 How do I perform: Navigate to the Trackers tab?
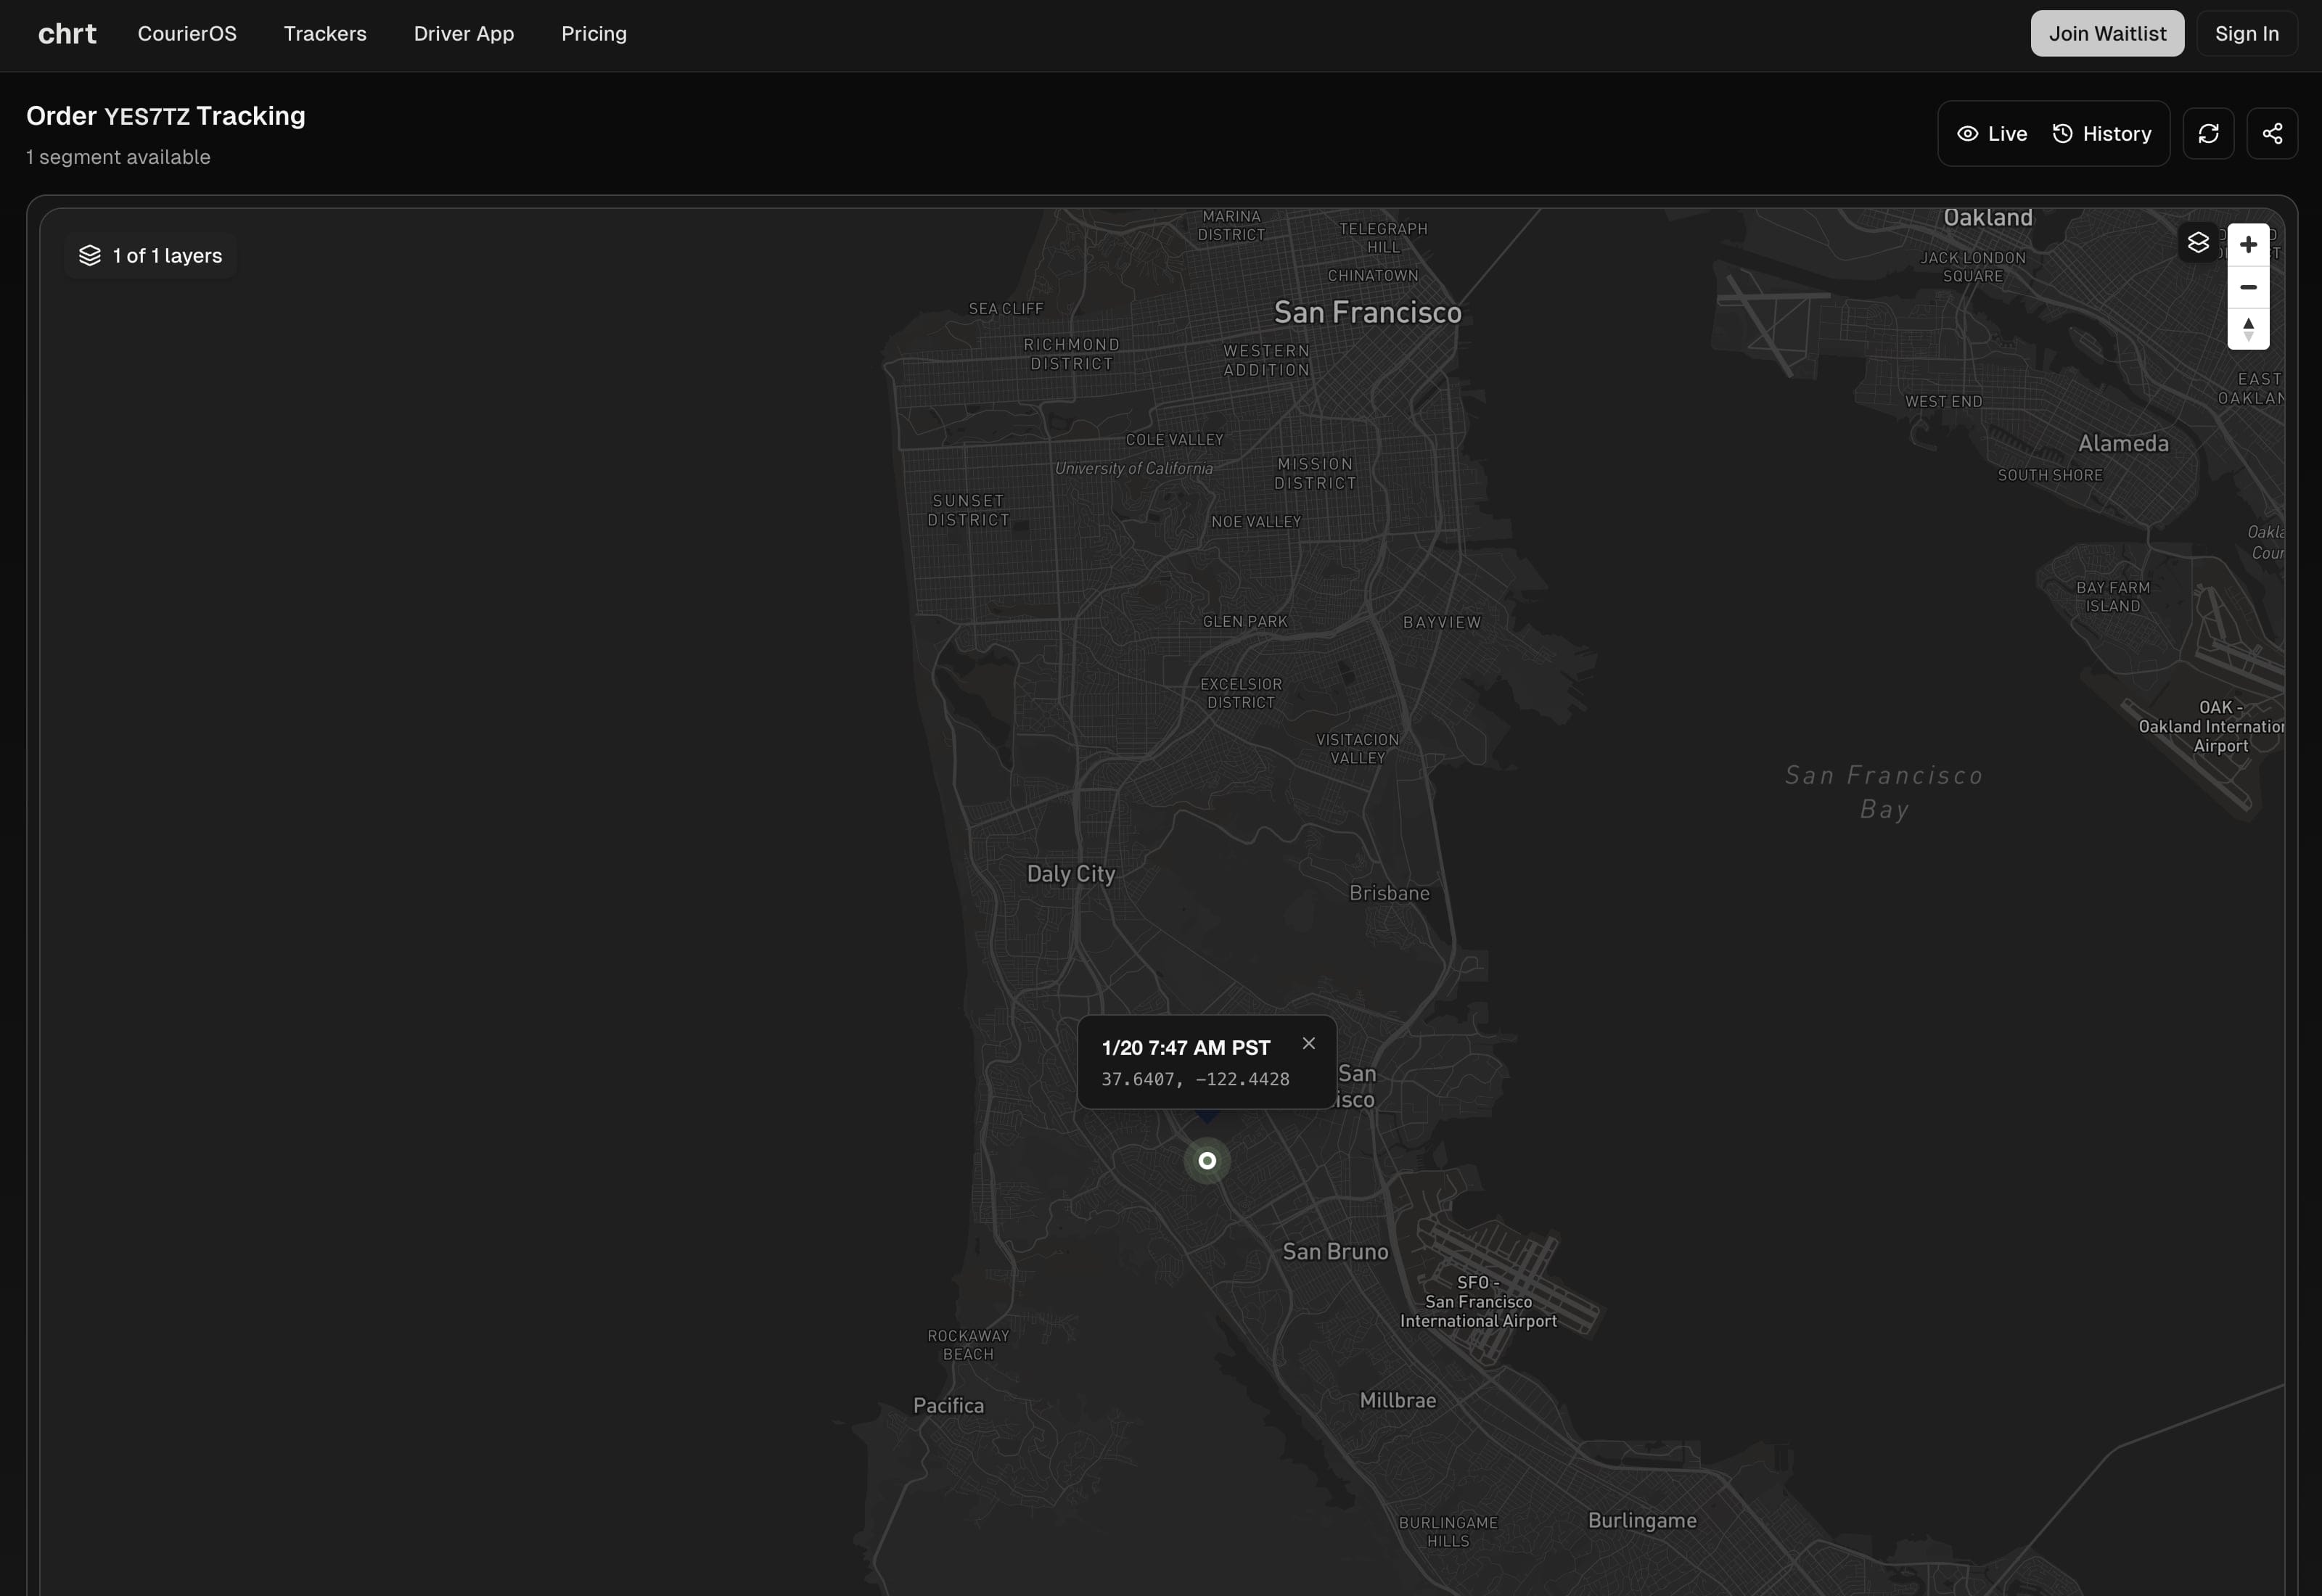pyautogui.click(x=324, y=33)
